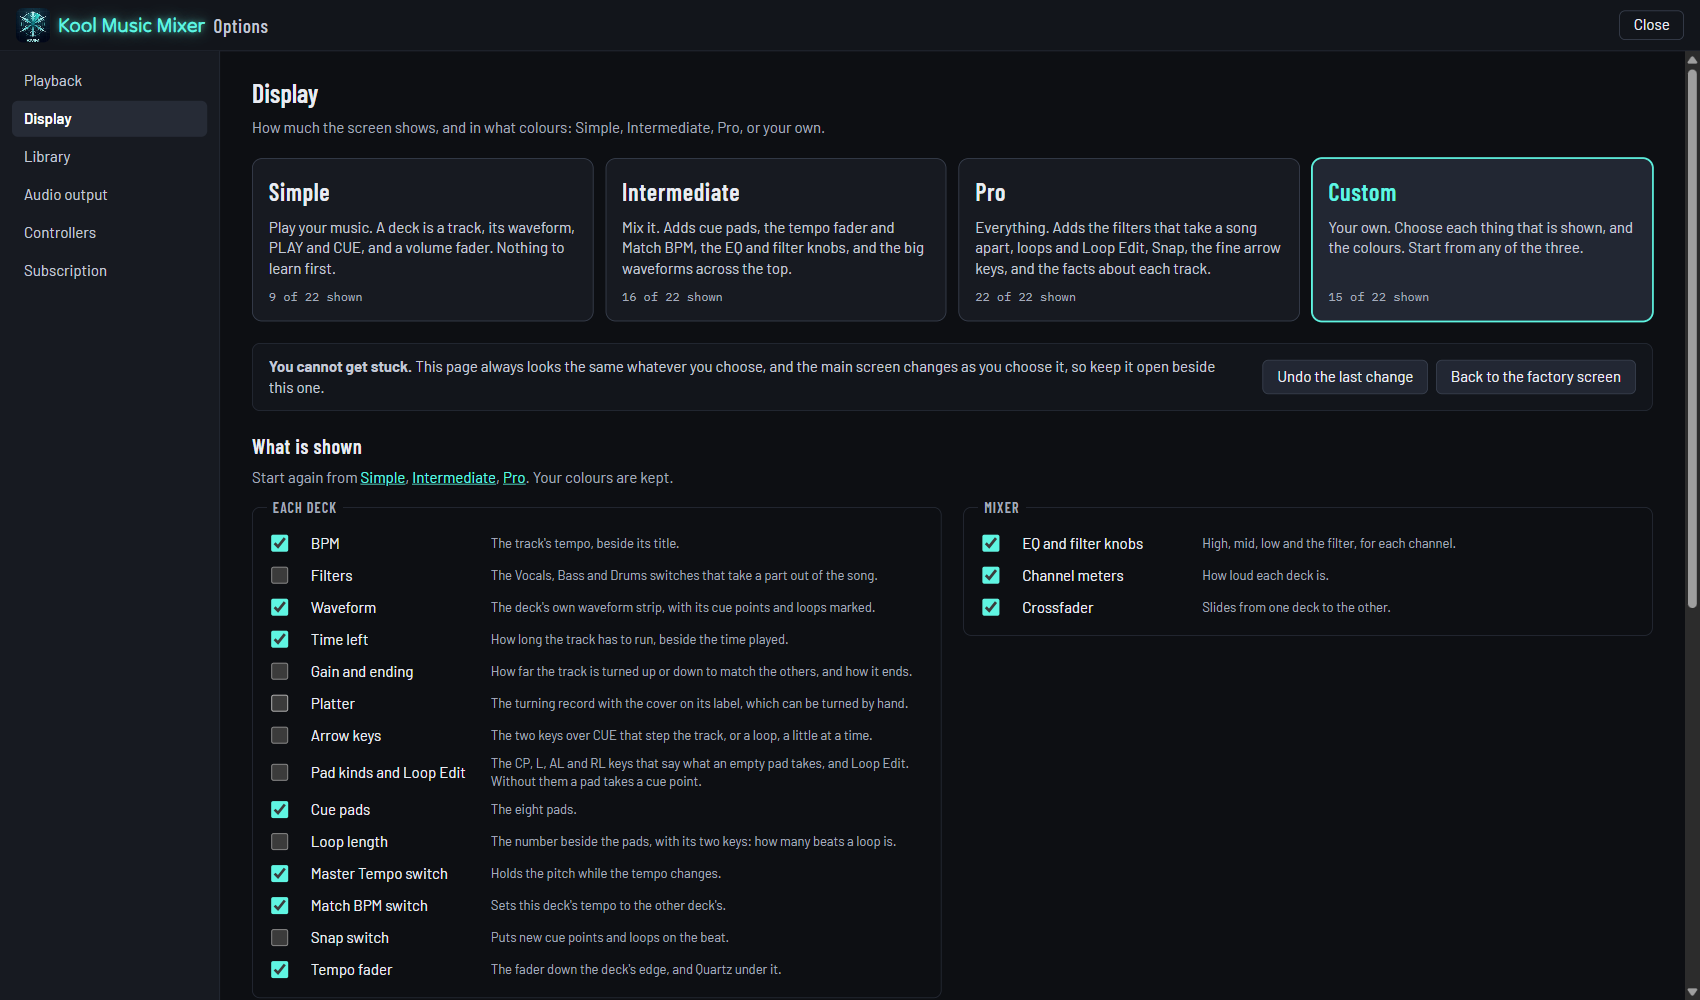This screenshot has width=1700, height=1000.
Task: Check the Gain and ending box
Action: click(280, 672)
